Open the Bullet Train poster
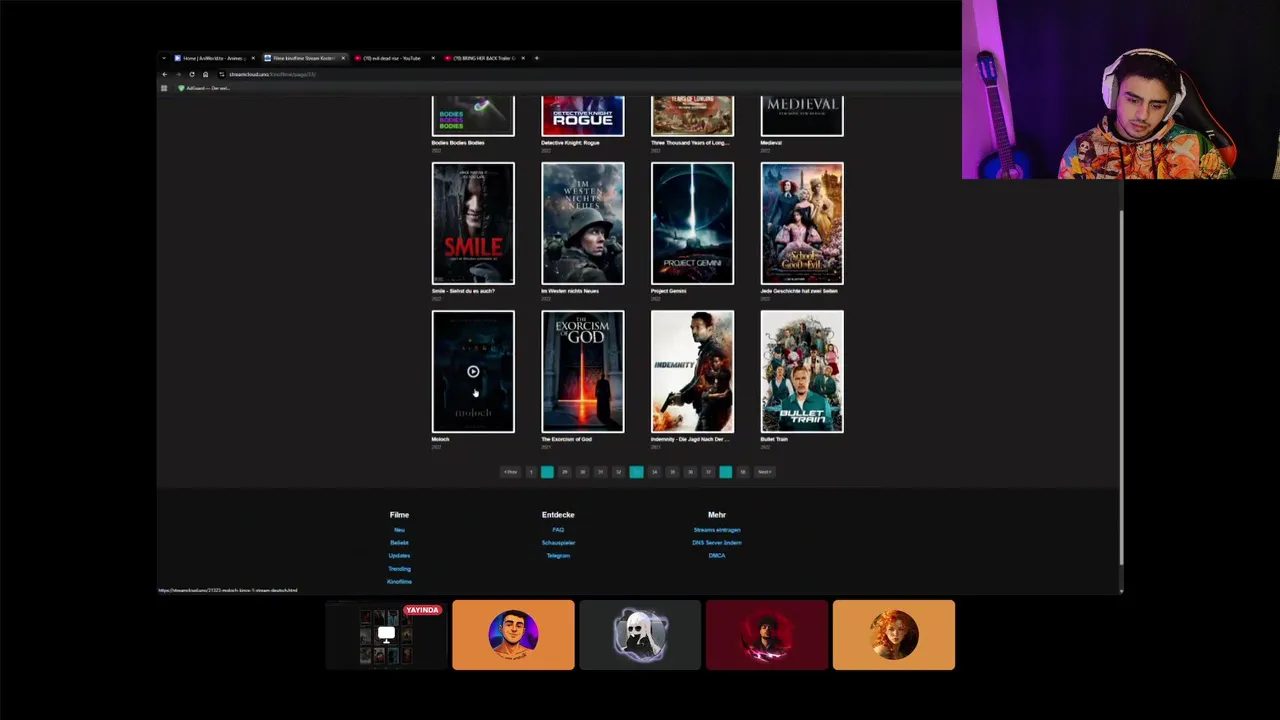 coord(802,371)
